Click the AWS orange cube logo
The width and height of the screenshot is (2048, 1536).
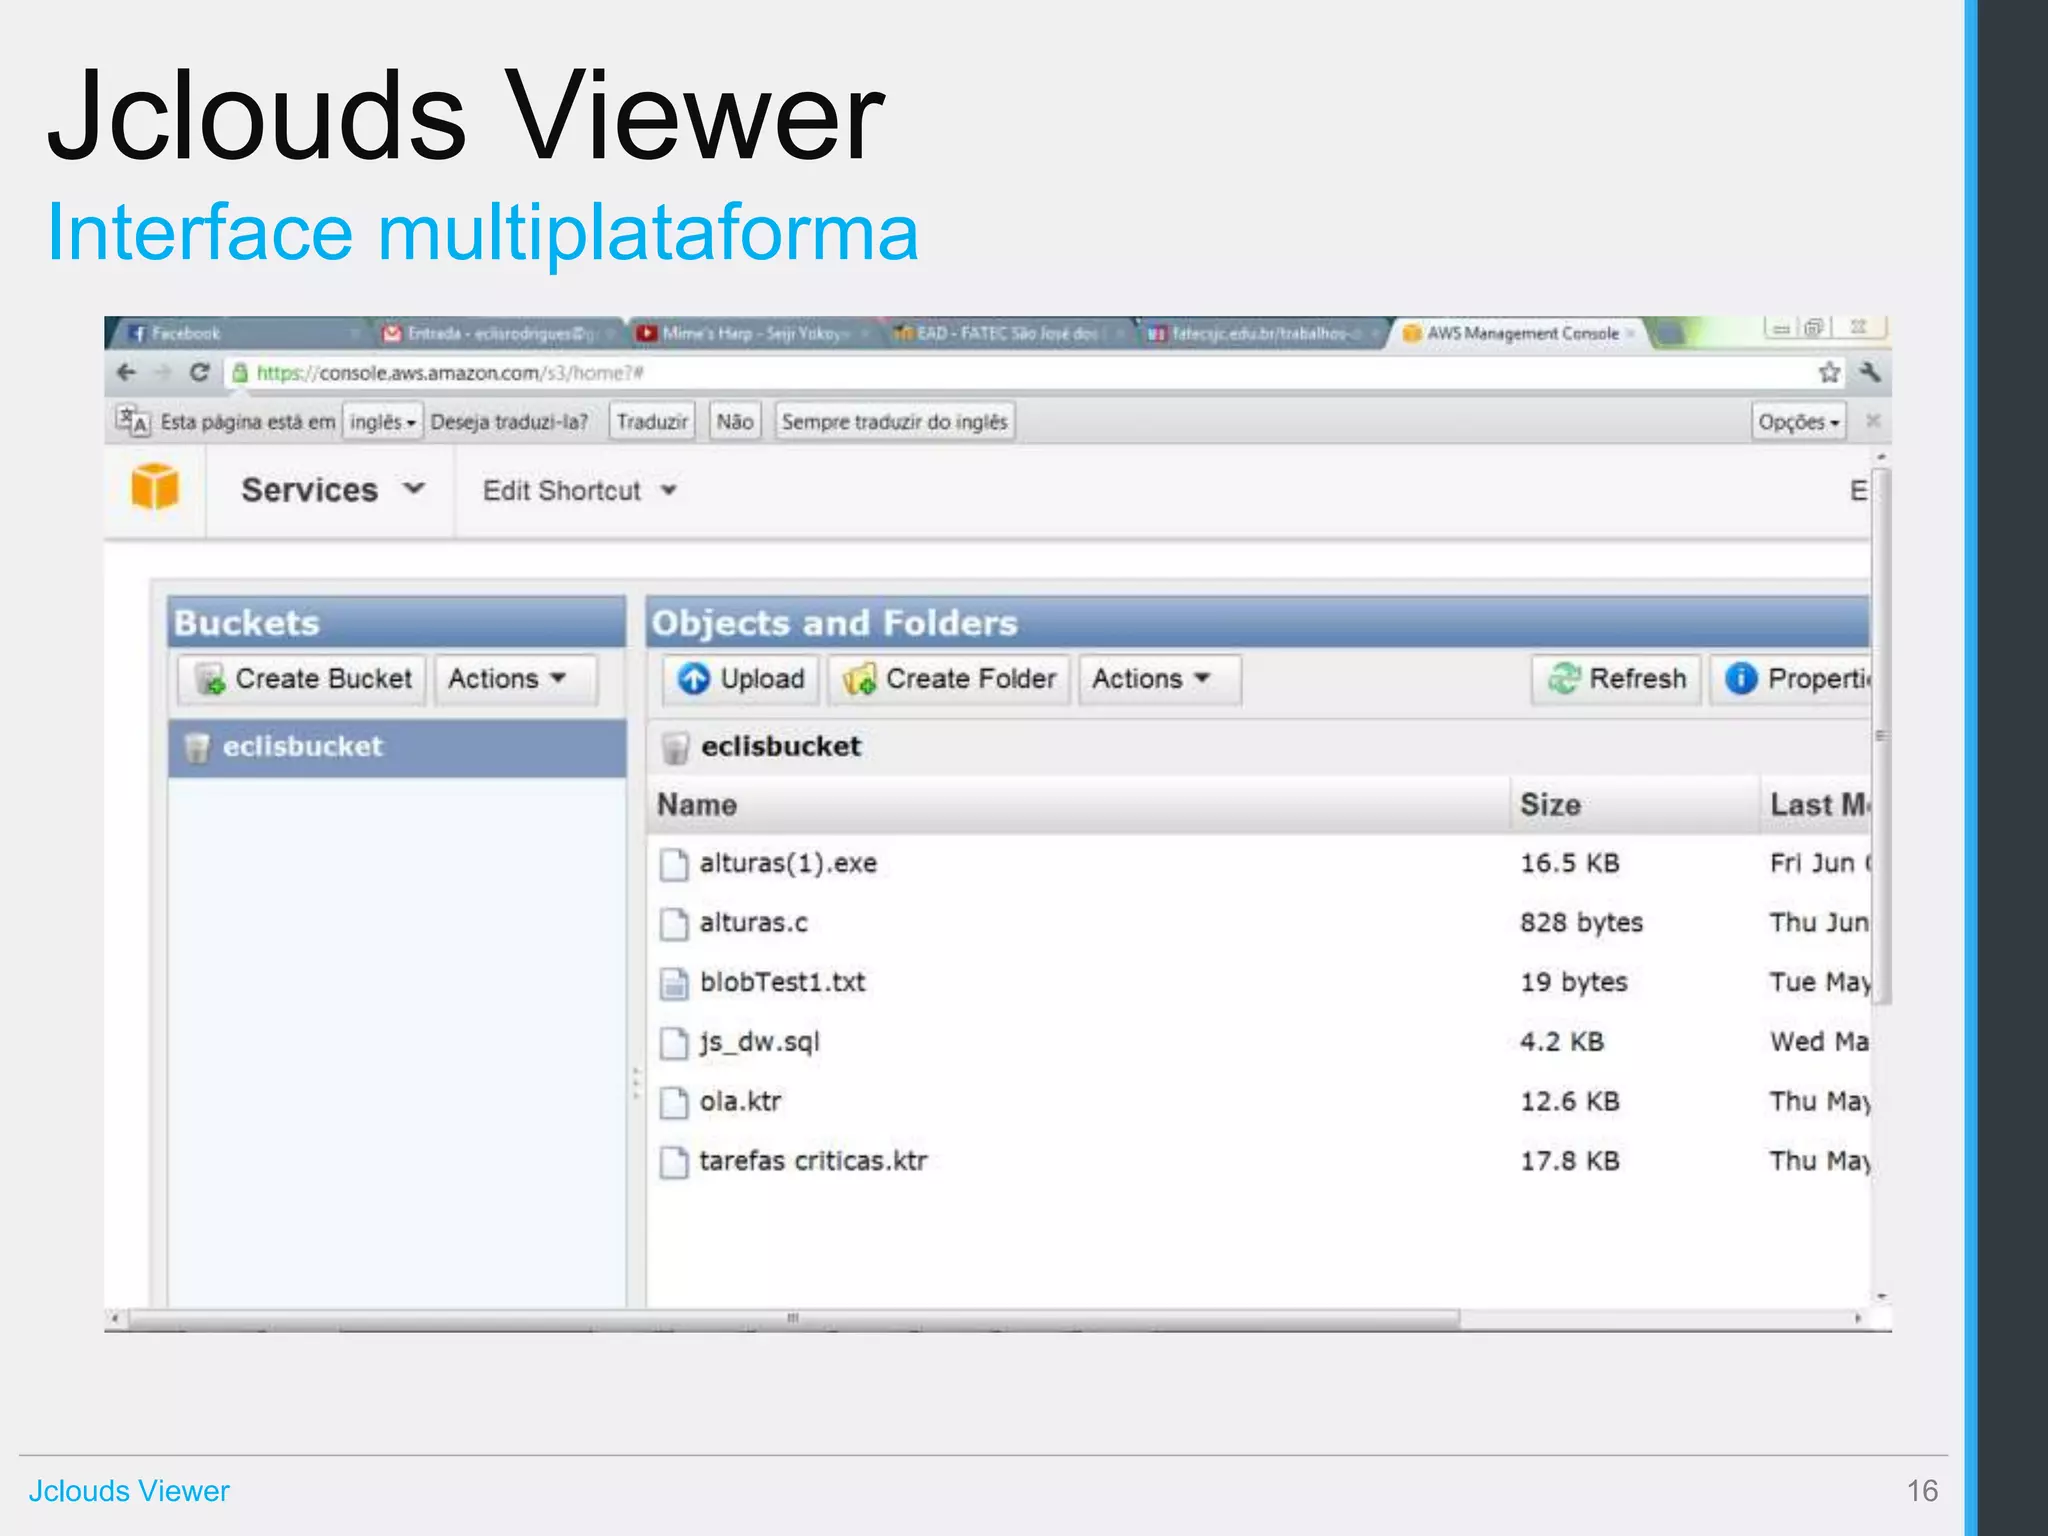pos(155,487)
